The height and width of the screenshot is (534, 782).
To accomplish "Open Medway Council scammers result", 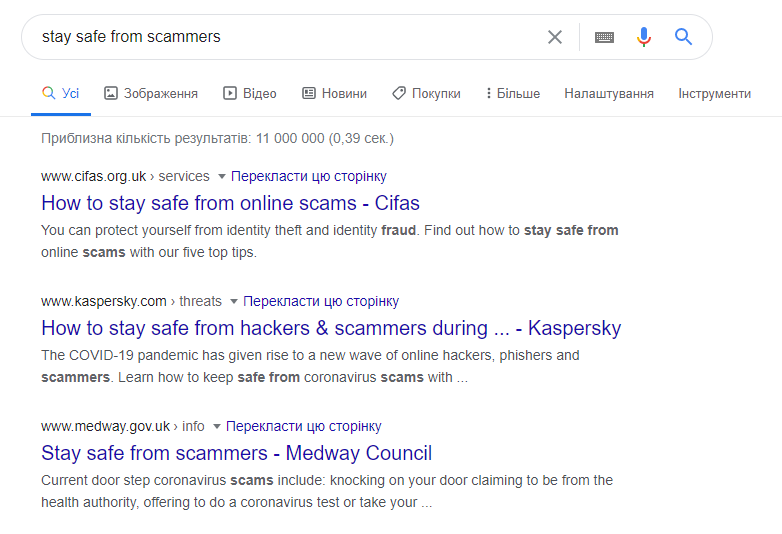I will [x=236, y=453].
